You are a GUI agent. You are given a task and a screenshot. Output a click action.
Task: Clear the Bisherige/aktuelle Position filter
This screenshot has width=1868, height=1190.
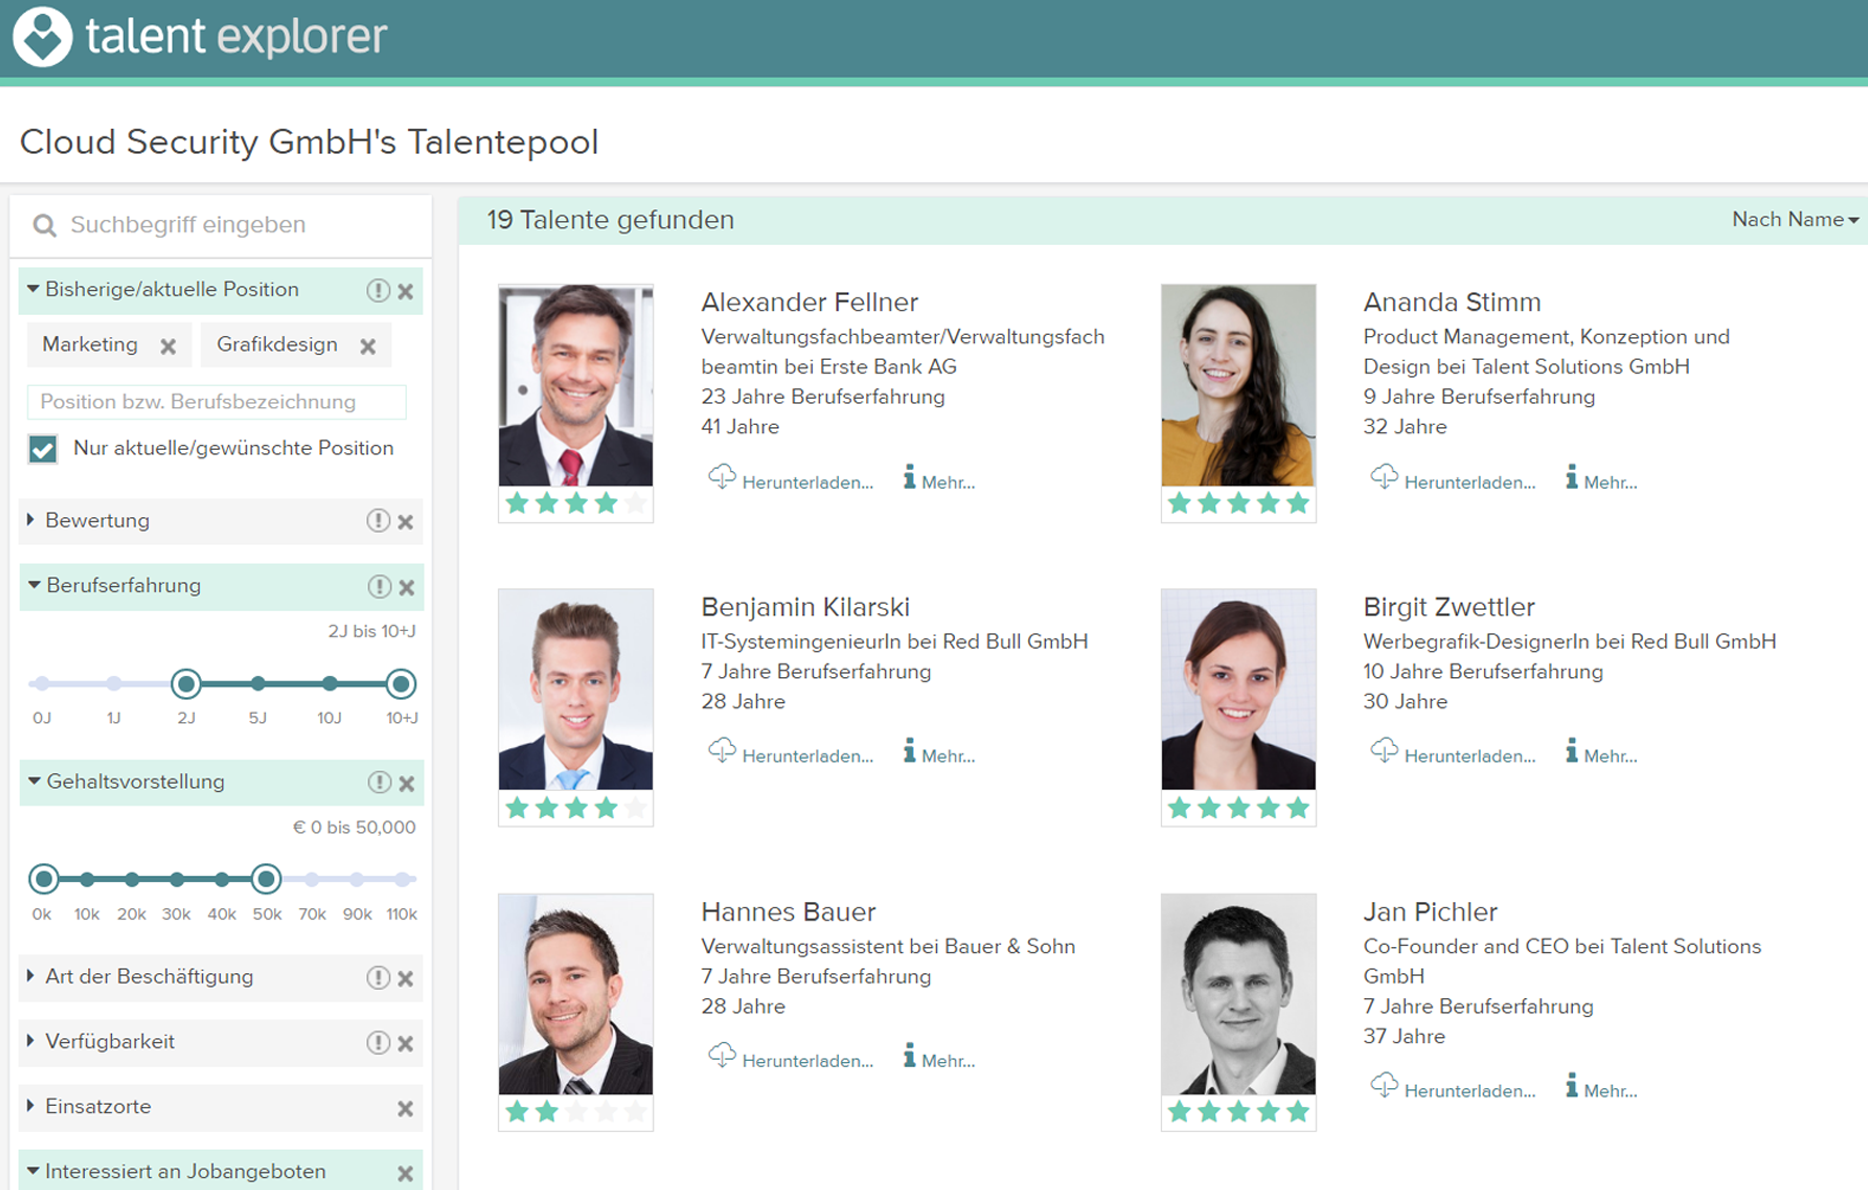click(406, 291)
